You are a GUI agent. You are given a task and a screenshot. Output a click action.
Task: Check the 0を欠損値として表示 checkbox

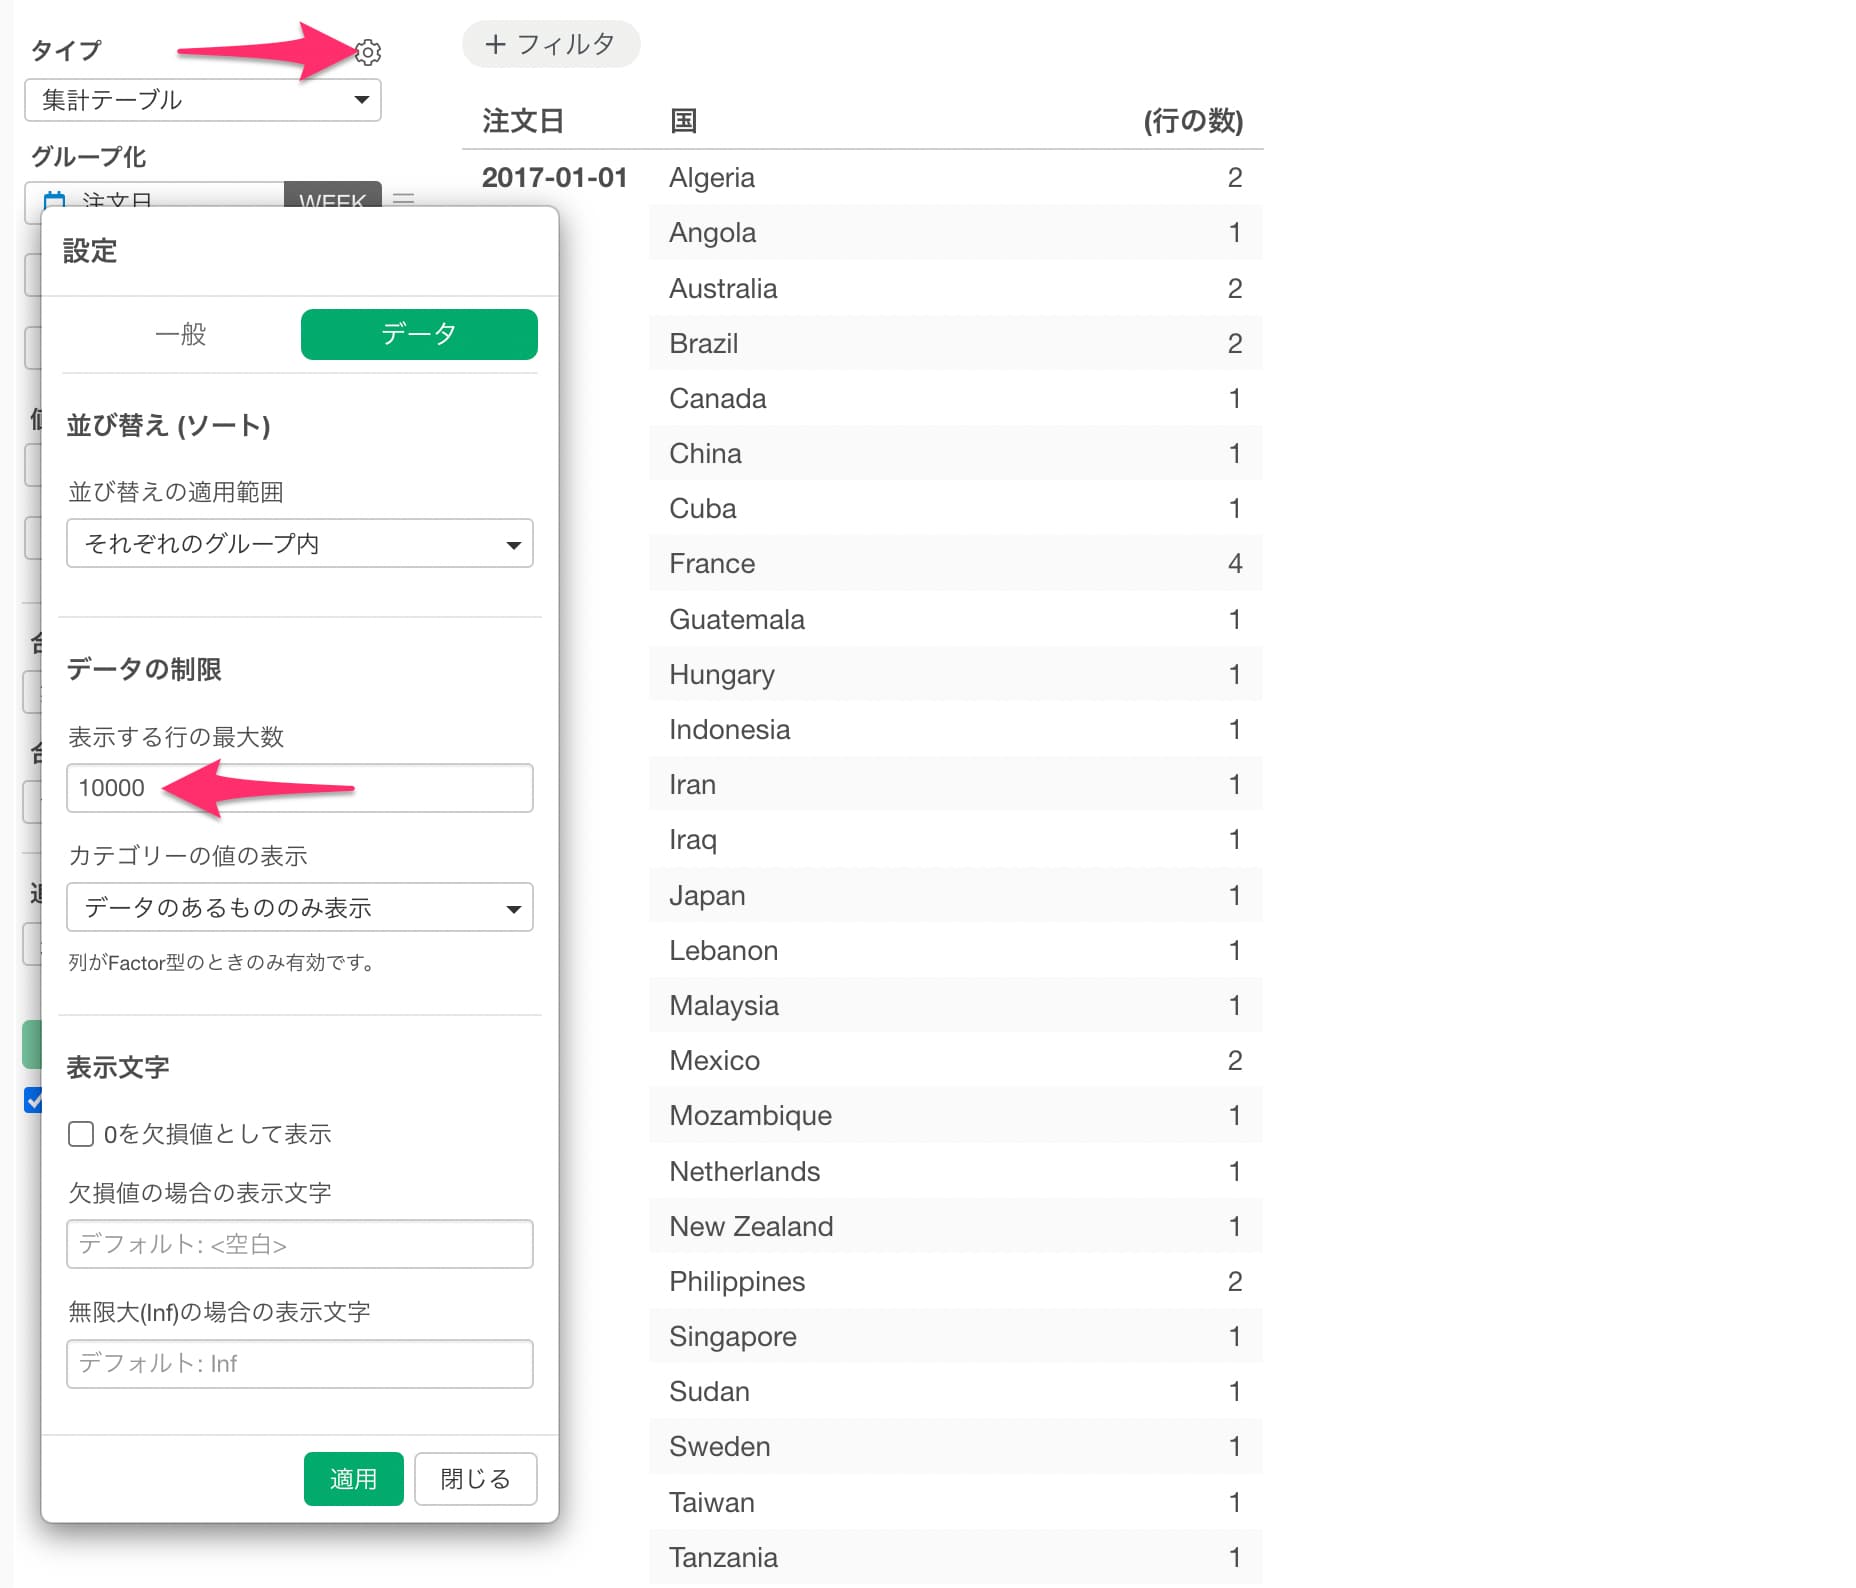81,1134
